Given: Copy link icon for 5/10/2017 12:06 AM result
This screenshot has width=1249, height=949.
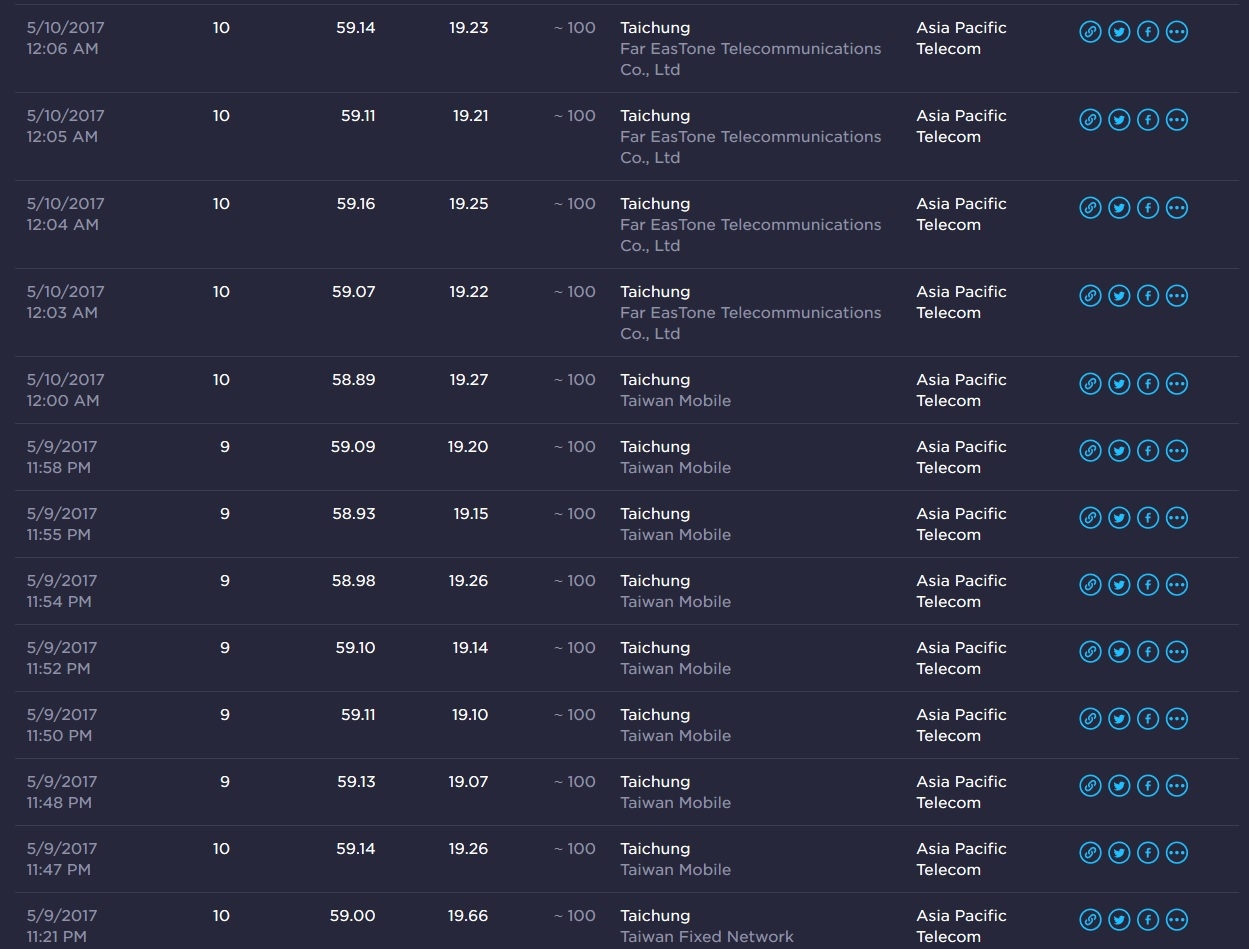Looking at the screenshot, I should [1090, 32].
